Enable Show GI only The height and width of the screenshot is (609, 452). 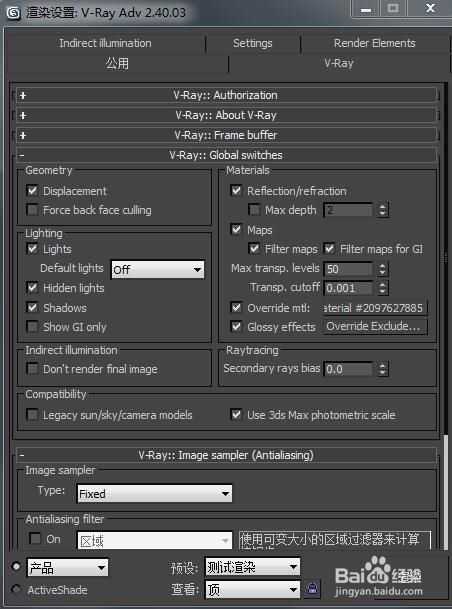(x=32, y=327)
